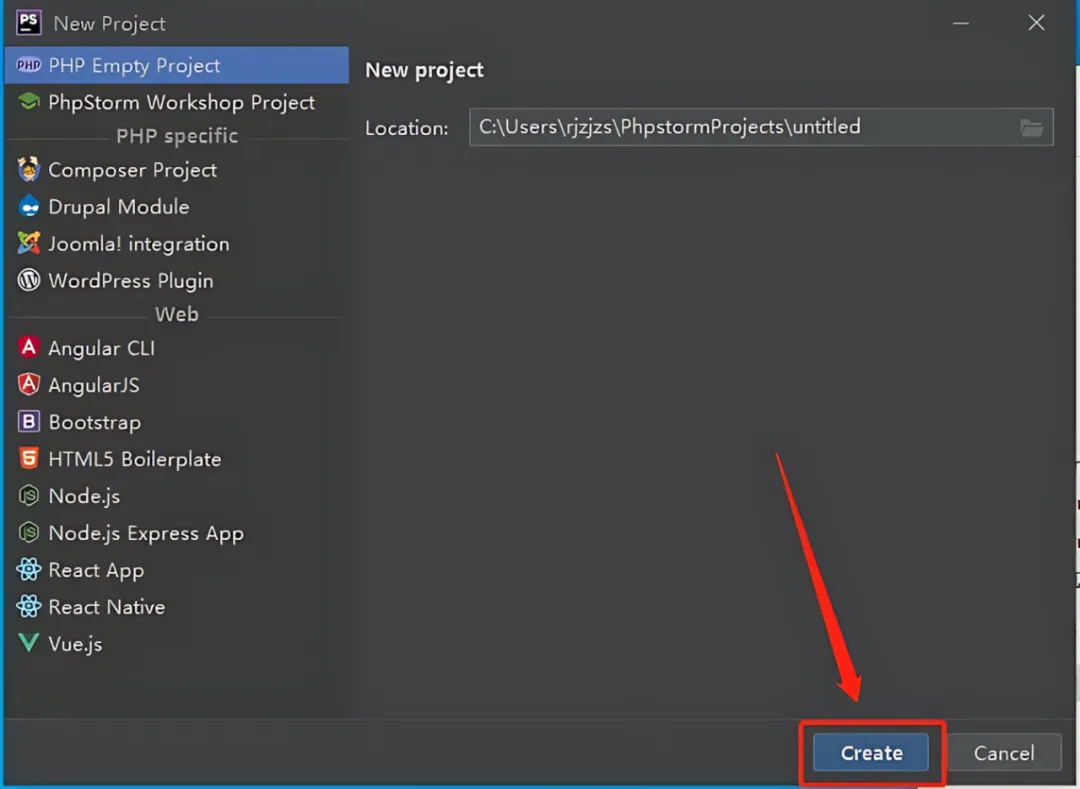Pick React Native project type
The image size is (1080, 789).
pyautogui.click(x=177, y=607)
